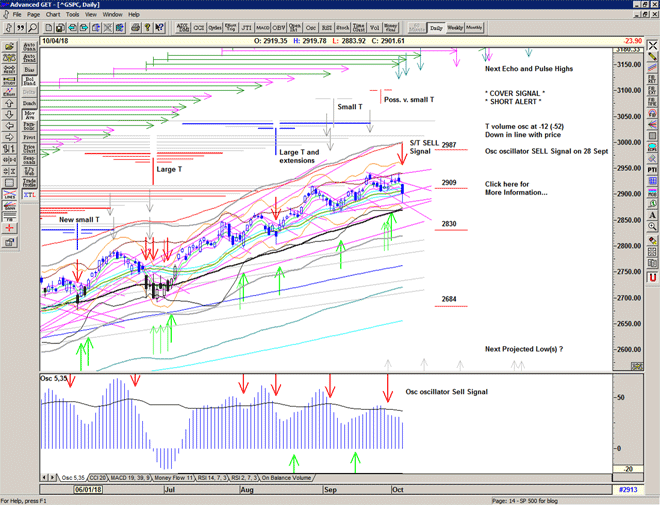The height and width of the screenshot is (505, 660).
Task: Open the Chart menu
Action: click(53, 15)
